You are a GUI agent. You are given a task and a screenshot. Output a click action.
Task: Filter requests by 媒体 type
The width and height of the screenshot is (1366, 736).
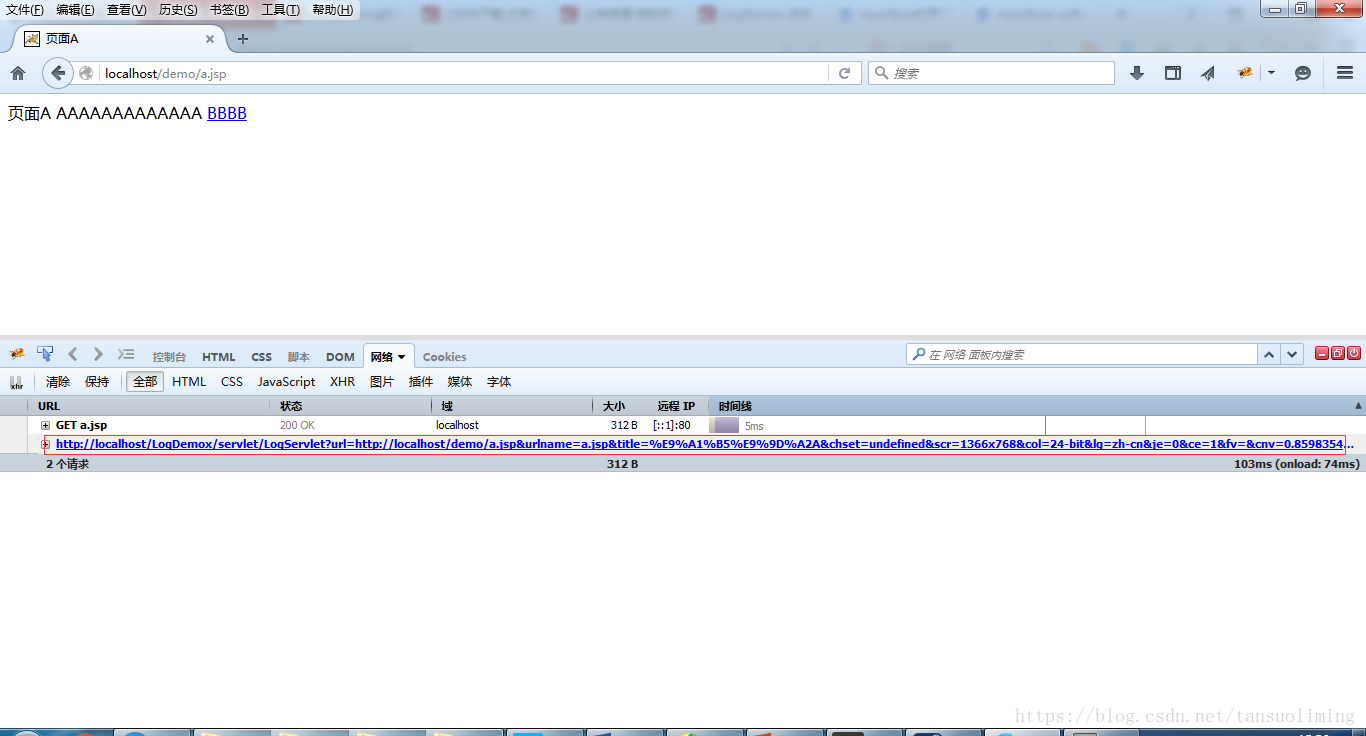460,382
